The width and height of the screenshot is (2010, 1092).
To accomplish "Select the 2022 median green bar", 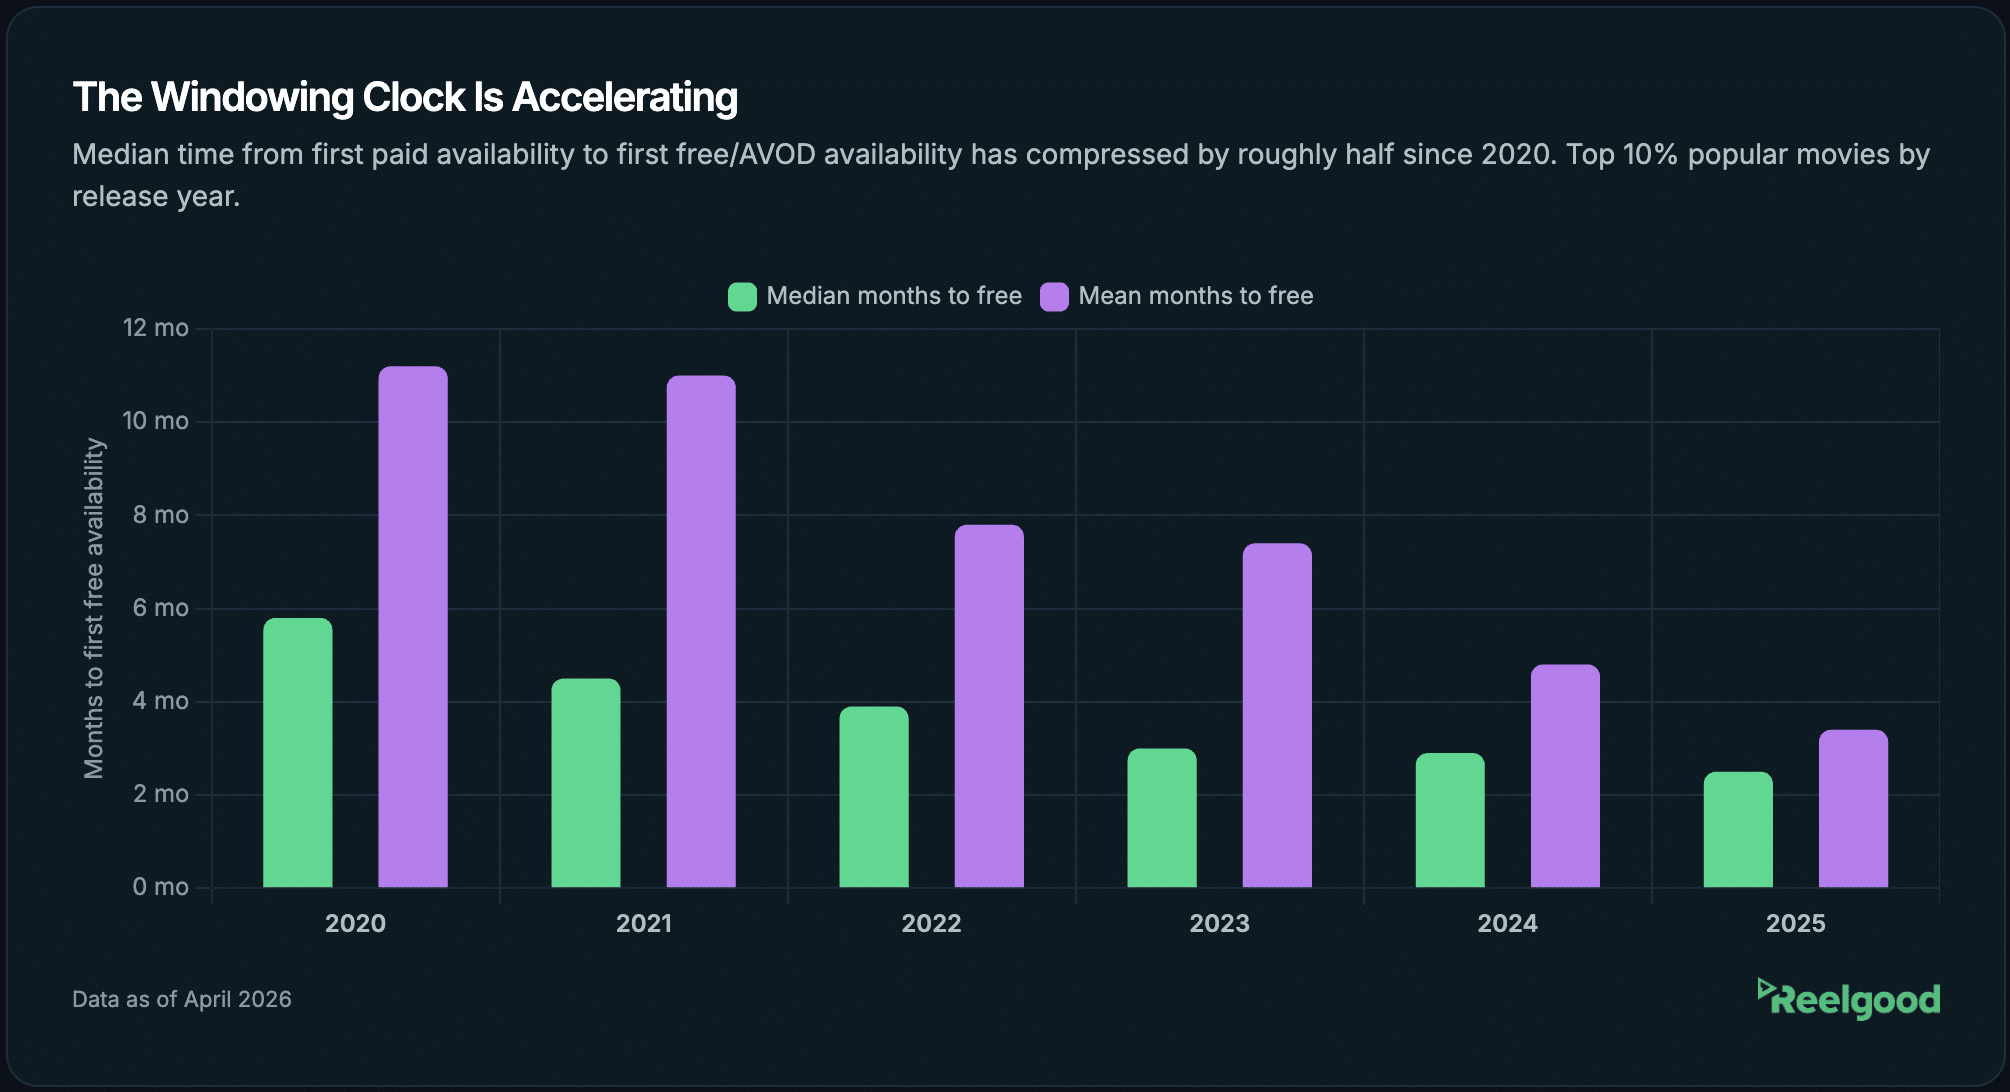I will 874,797.
